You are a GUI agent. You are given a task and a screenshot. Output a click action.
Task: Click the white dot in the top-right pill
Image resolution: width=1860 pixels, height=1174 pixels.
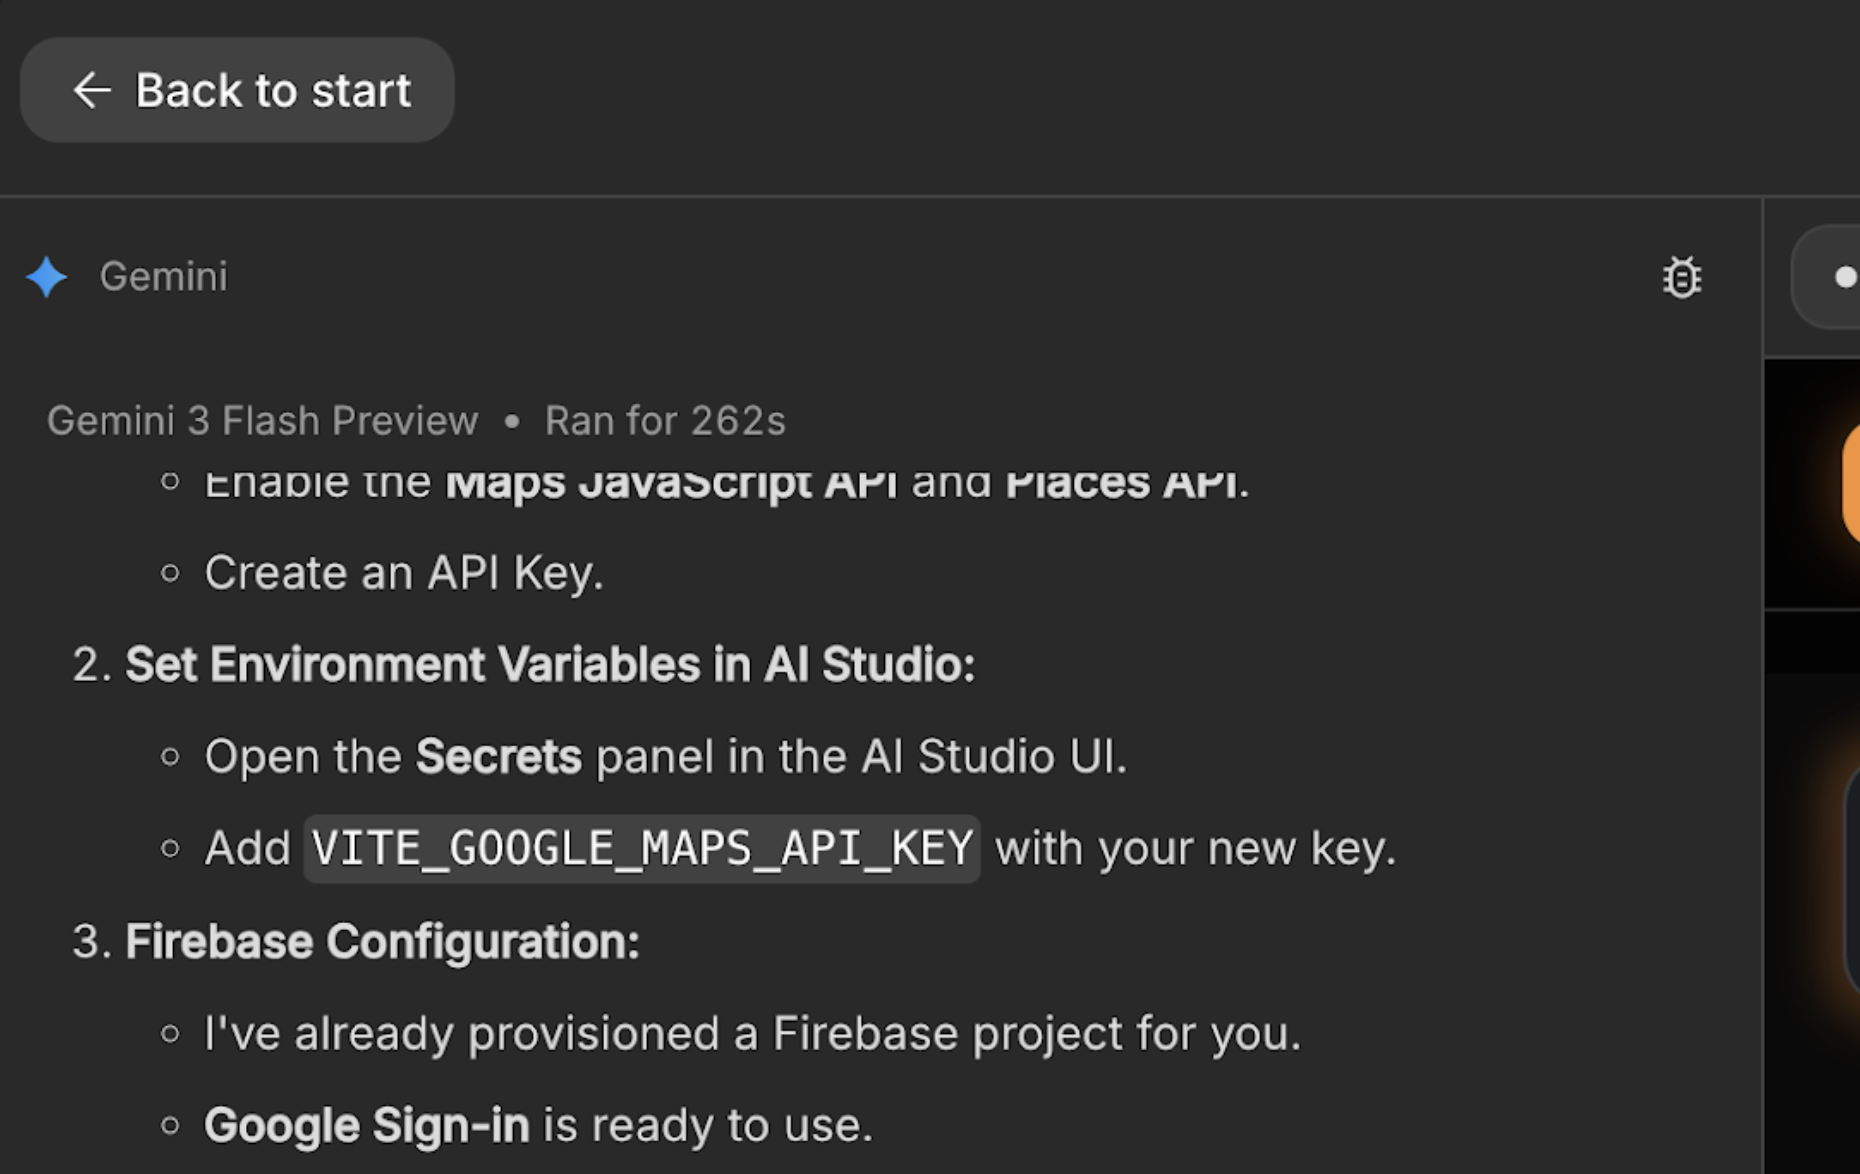(x=1845, y=277)
